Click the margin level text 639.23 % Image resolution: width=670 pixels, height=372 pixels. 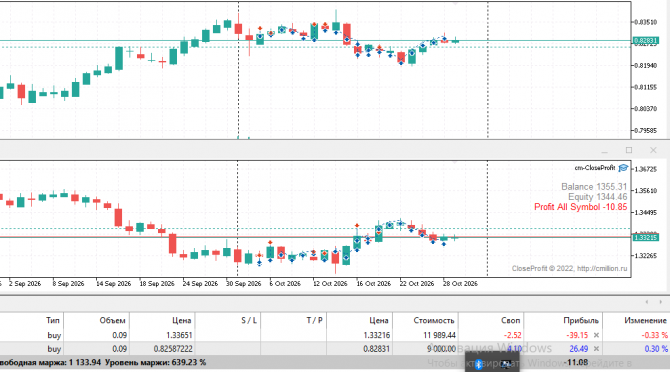click(188, 363)
